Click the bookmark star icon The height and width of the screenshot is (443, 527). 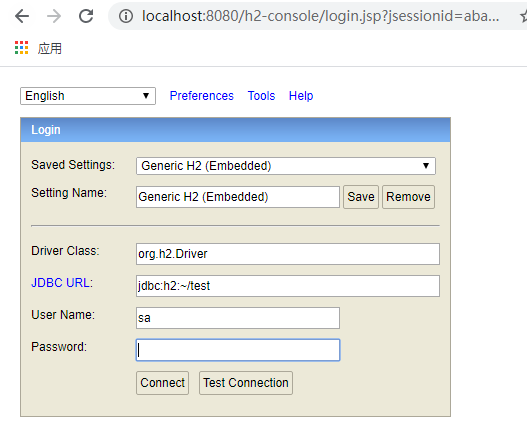523,16
